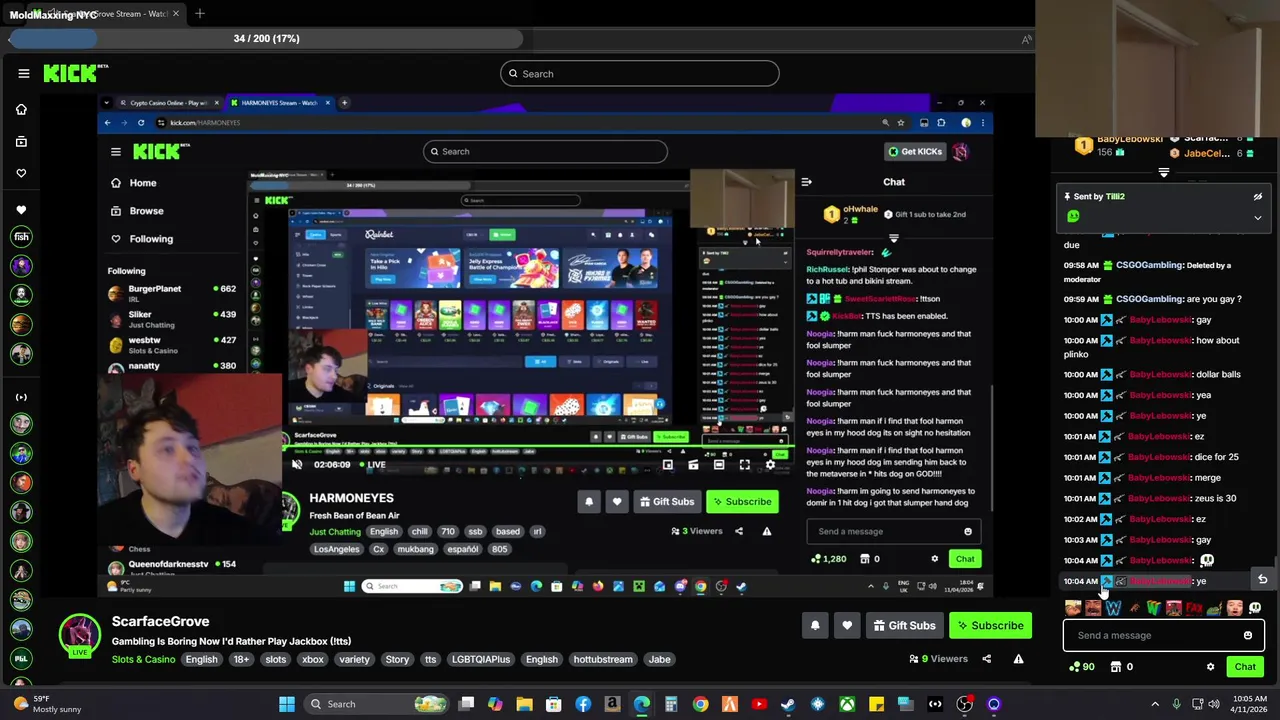This screenshot has height=720, width=1280.
Task: Collapse the outer chat leaderboard handle
Action: pyautogui.click(x=1163, y=173)
